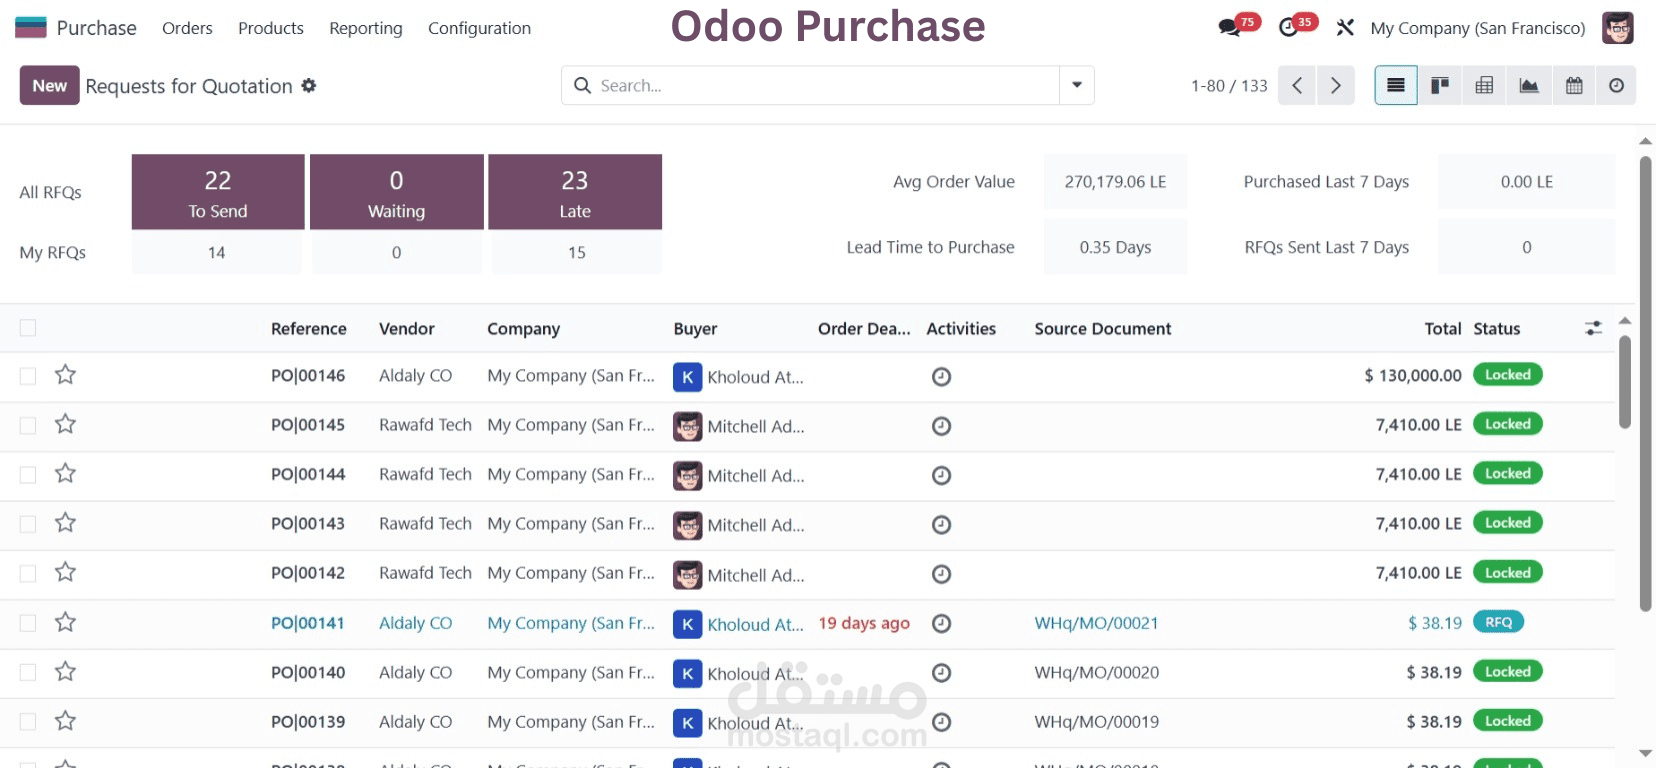Image resolution: width=1656 pixels, height=768 pixels.
Task: Expand the search filter dropdown arrow
Action: point(1077,86)
